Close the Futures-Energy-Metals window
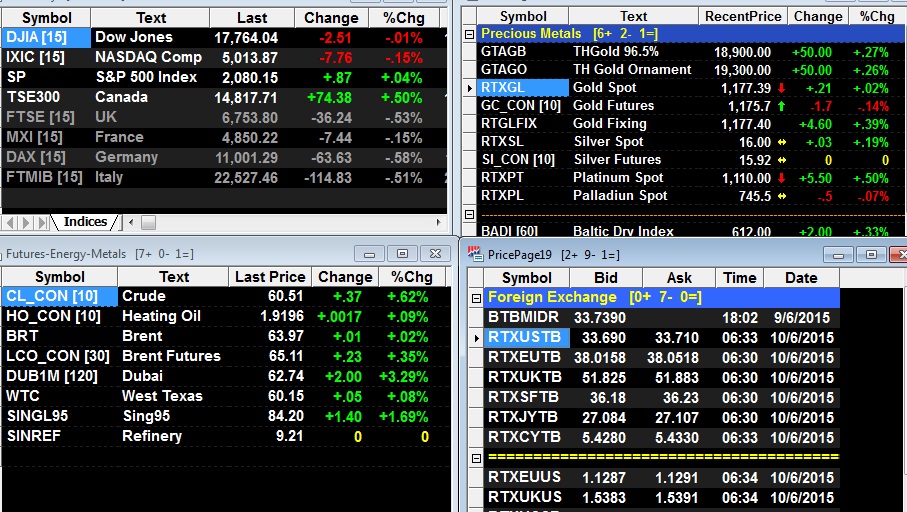Viewport: 907px width, 512px height. (x=435, y=254)
